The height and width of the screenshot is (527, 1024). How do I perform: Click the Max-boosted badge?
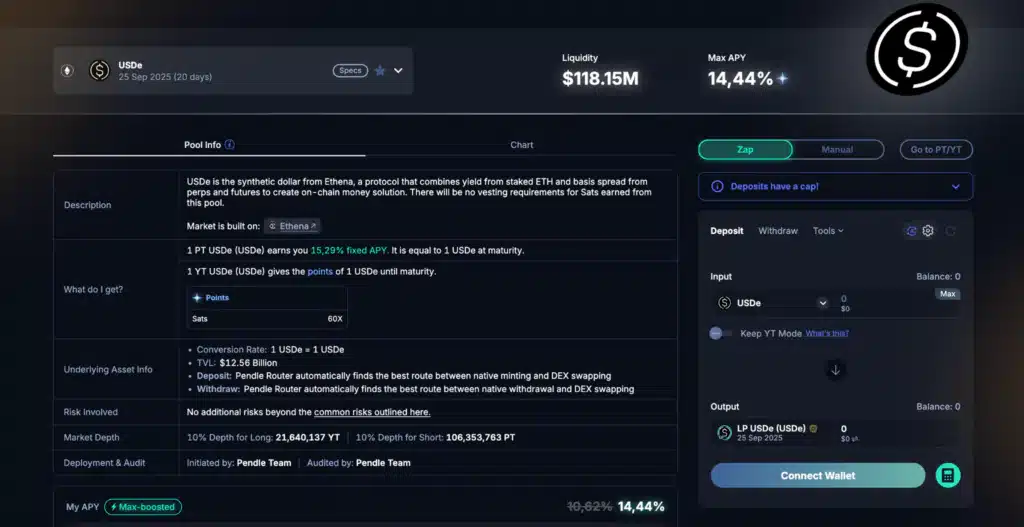click(143, 507)
